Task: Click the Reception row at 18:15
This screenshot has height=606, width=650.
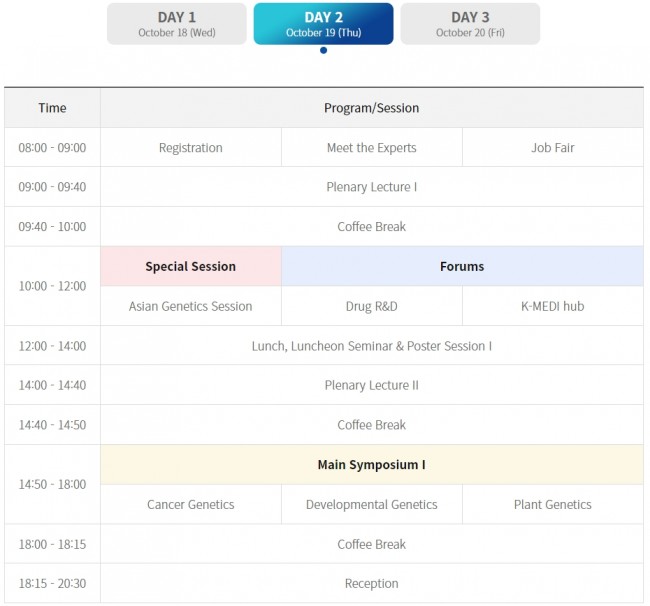Action: [371, 583]
